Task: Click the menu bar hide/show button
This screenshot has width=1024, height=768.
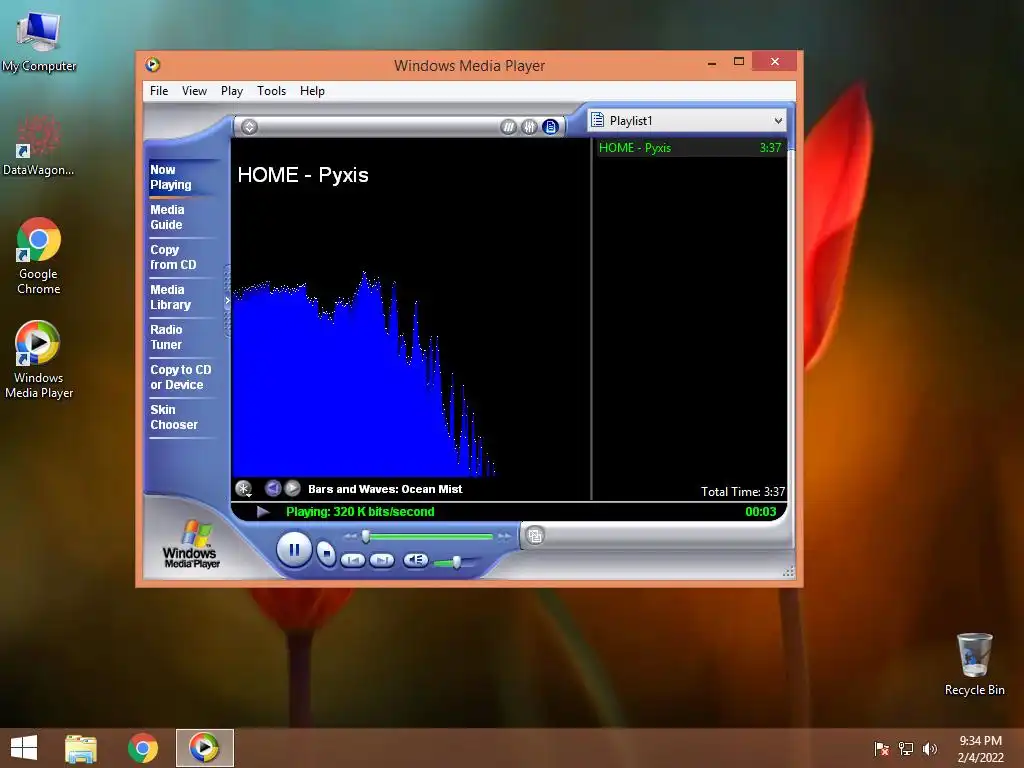Action: pyautogui.click(x=249, y=127)
